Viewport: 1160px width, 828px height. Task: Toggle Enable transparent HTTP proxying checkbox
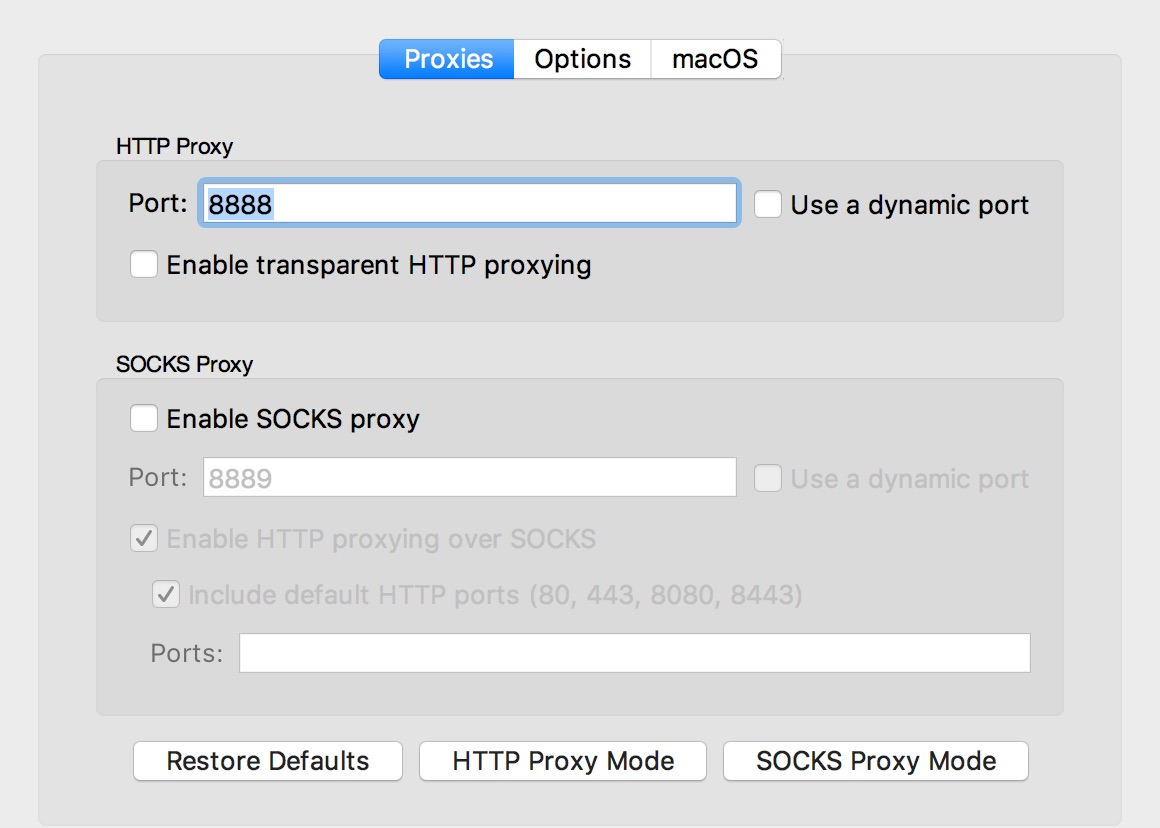(x=144, y=264)
